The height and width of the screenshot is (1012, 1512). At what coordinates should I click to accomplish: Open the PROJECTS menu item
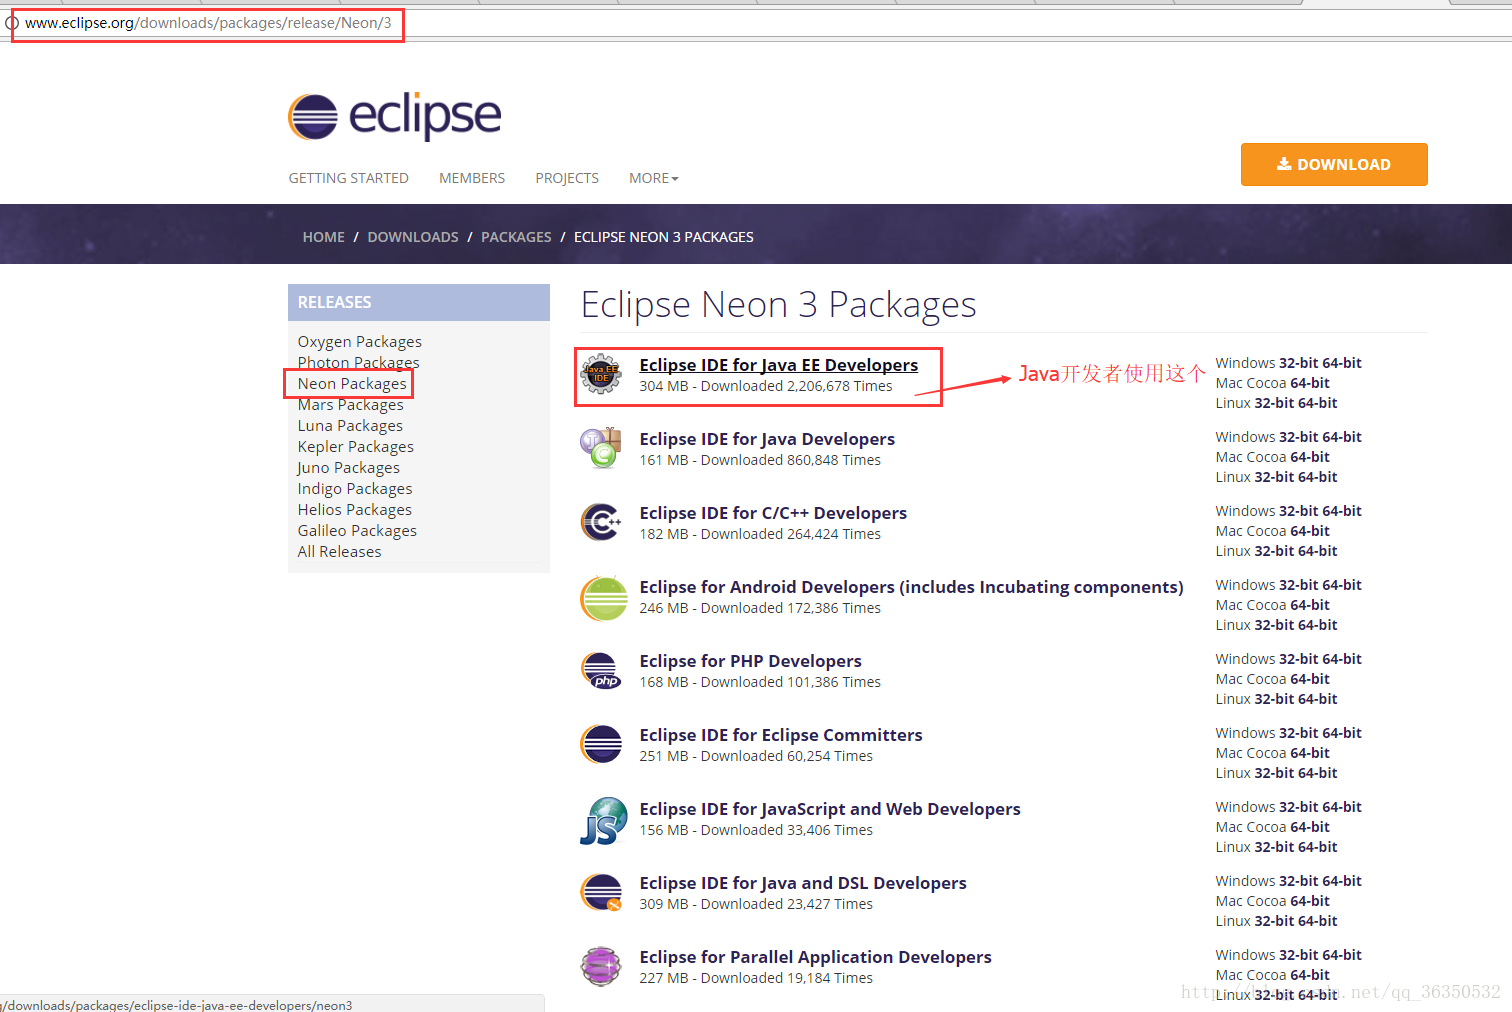pyautogui.click(x=567, y=178)
